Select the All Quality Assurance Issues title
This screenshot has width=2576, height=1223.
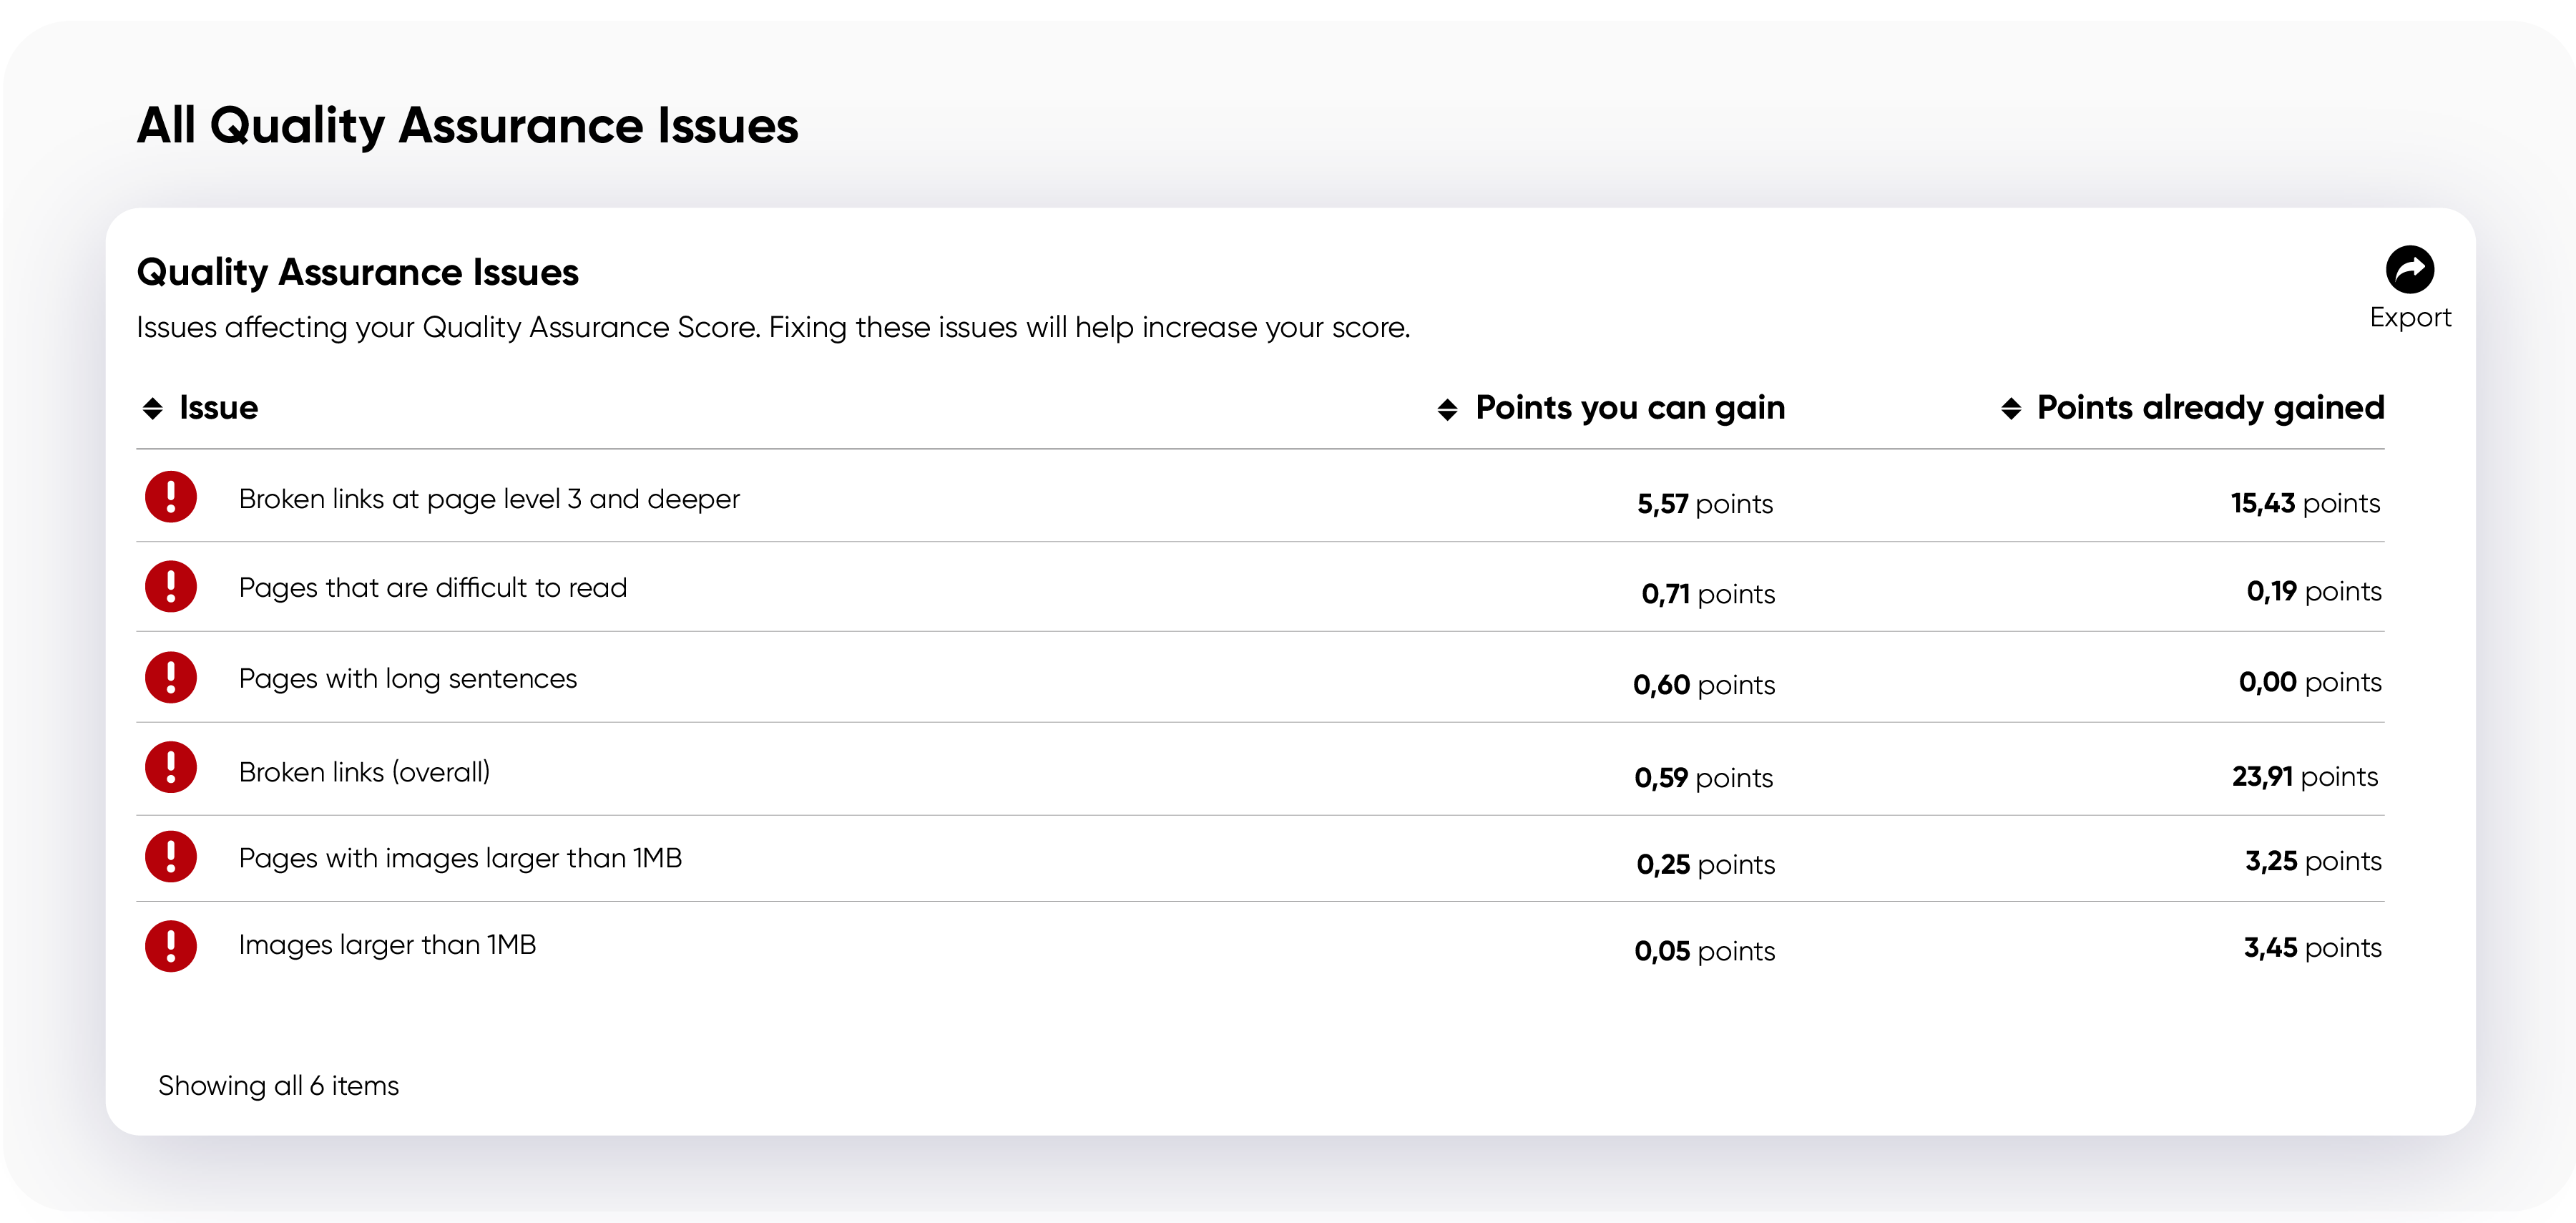468,125
